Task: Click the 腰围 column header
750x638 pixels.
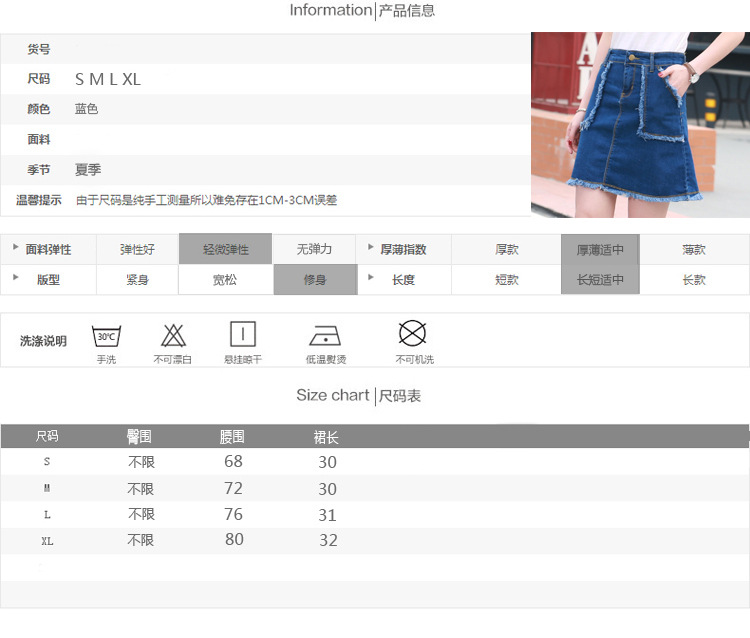Action: click(x=232, y=437)
